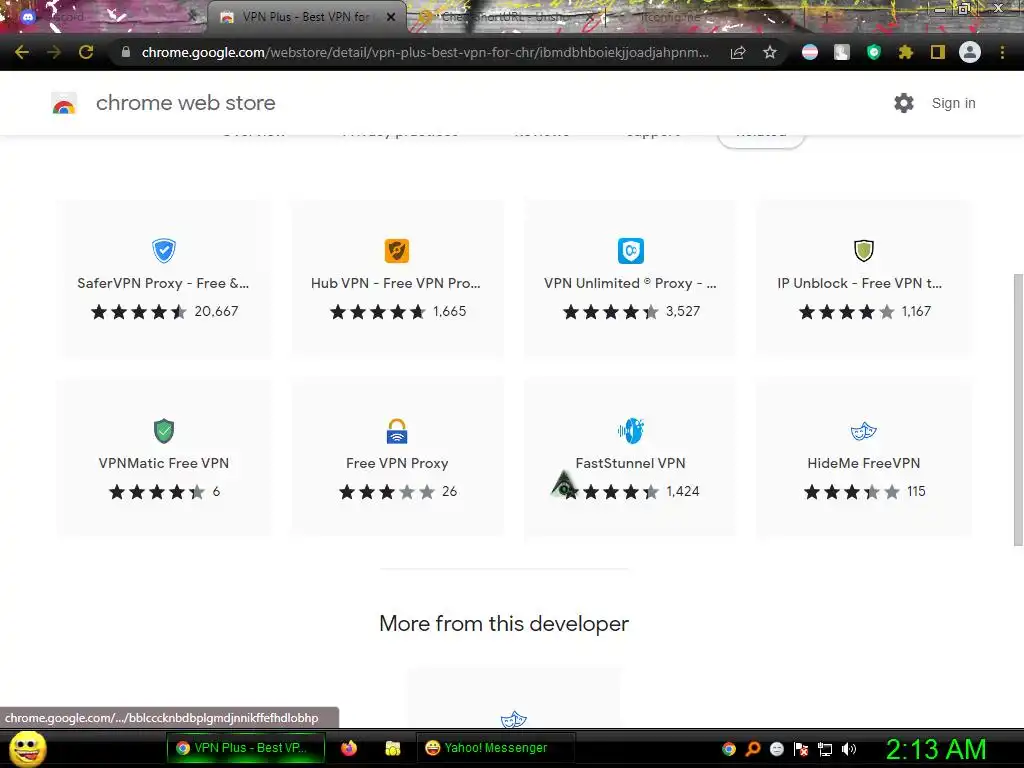Image resolution: width=1024 pixels, height=768 pixels.
Task: Click VPN Plus taskbar window button
Action: tap(246, 748)
